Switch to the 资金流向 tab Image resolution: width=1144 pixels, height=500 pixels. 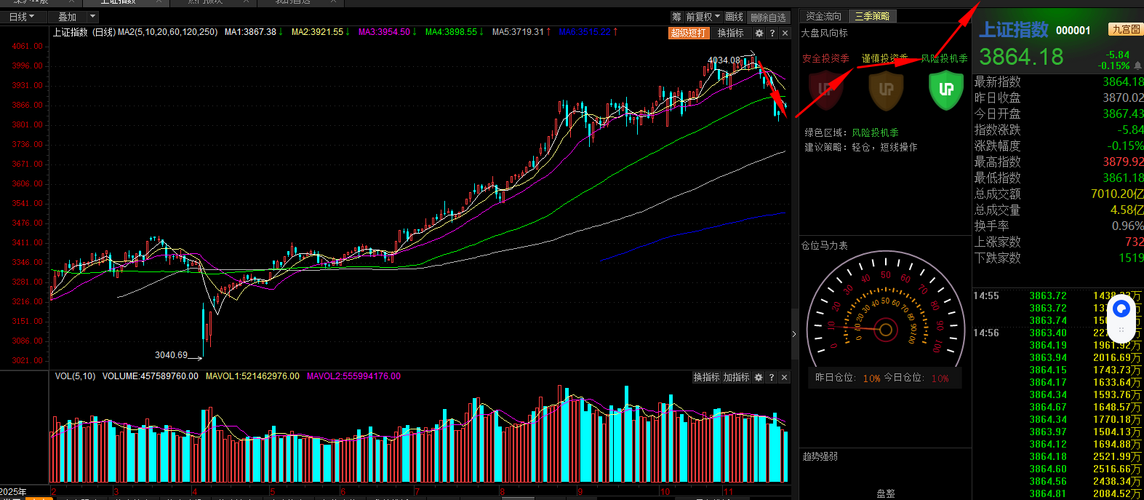click(824, 17)
